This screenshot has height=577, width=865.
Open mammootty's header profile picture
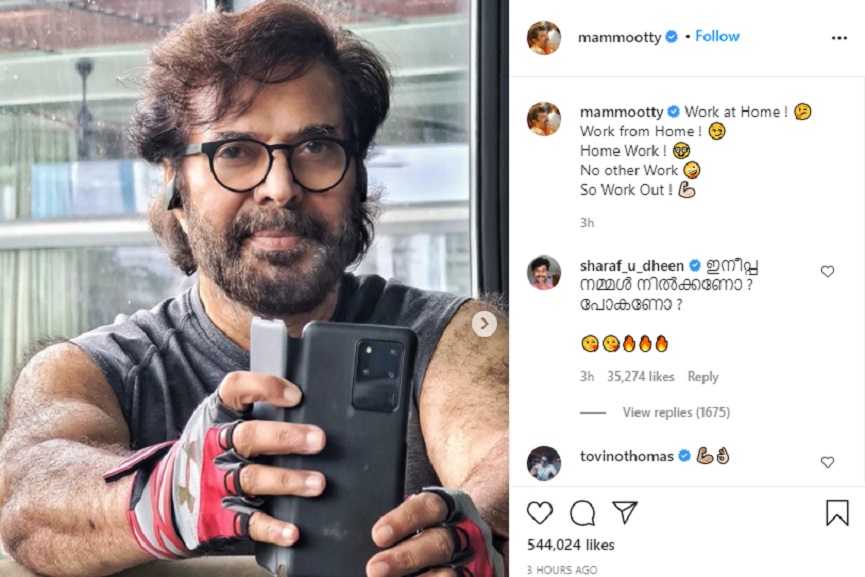click(544, 38)
